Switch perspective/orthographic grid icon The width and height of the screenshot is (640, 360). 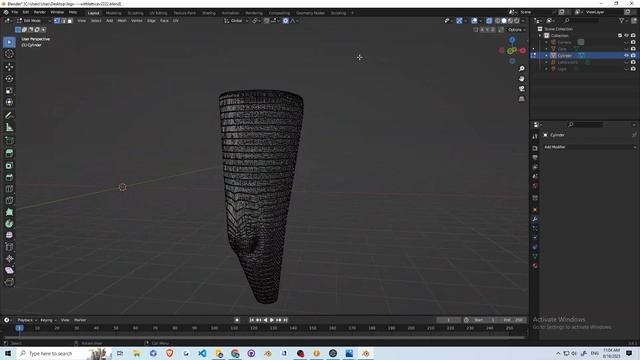522,99
